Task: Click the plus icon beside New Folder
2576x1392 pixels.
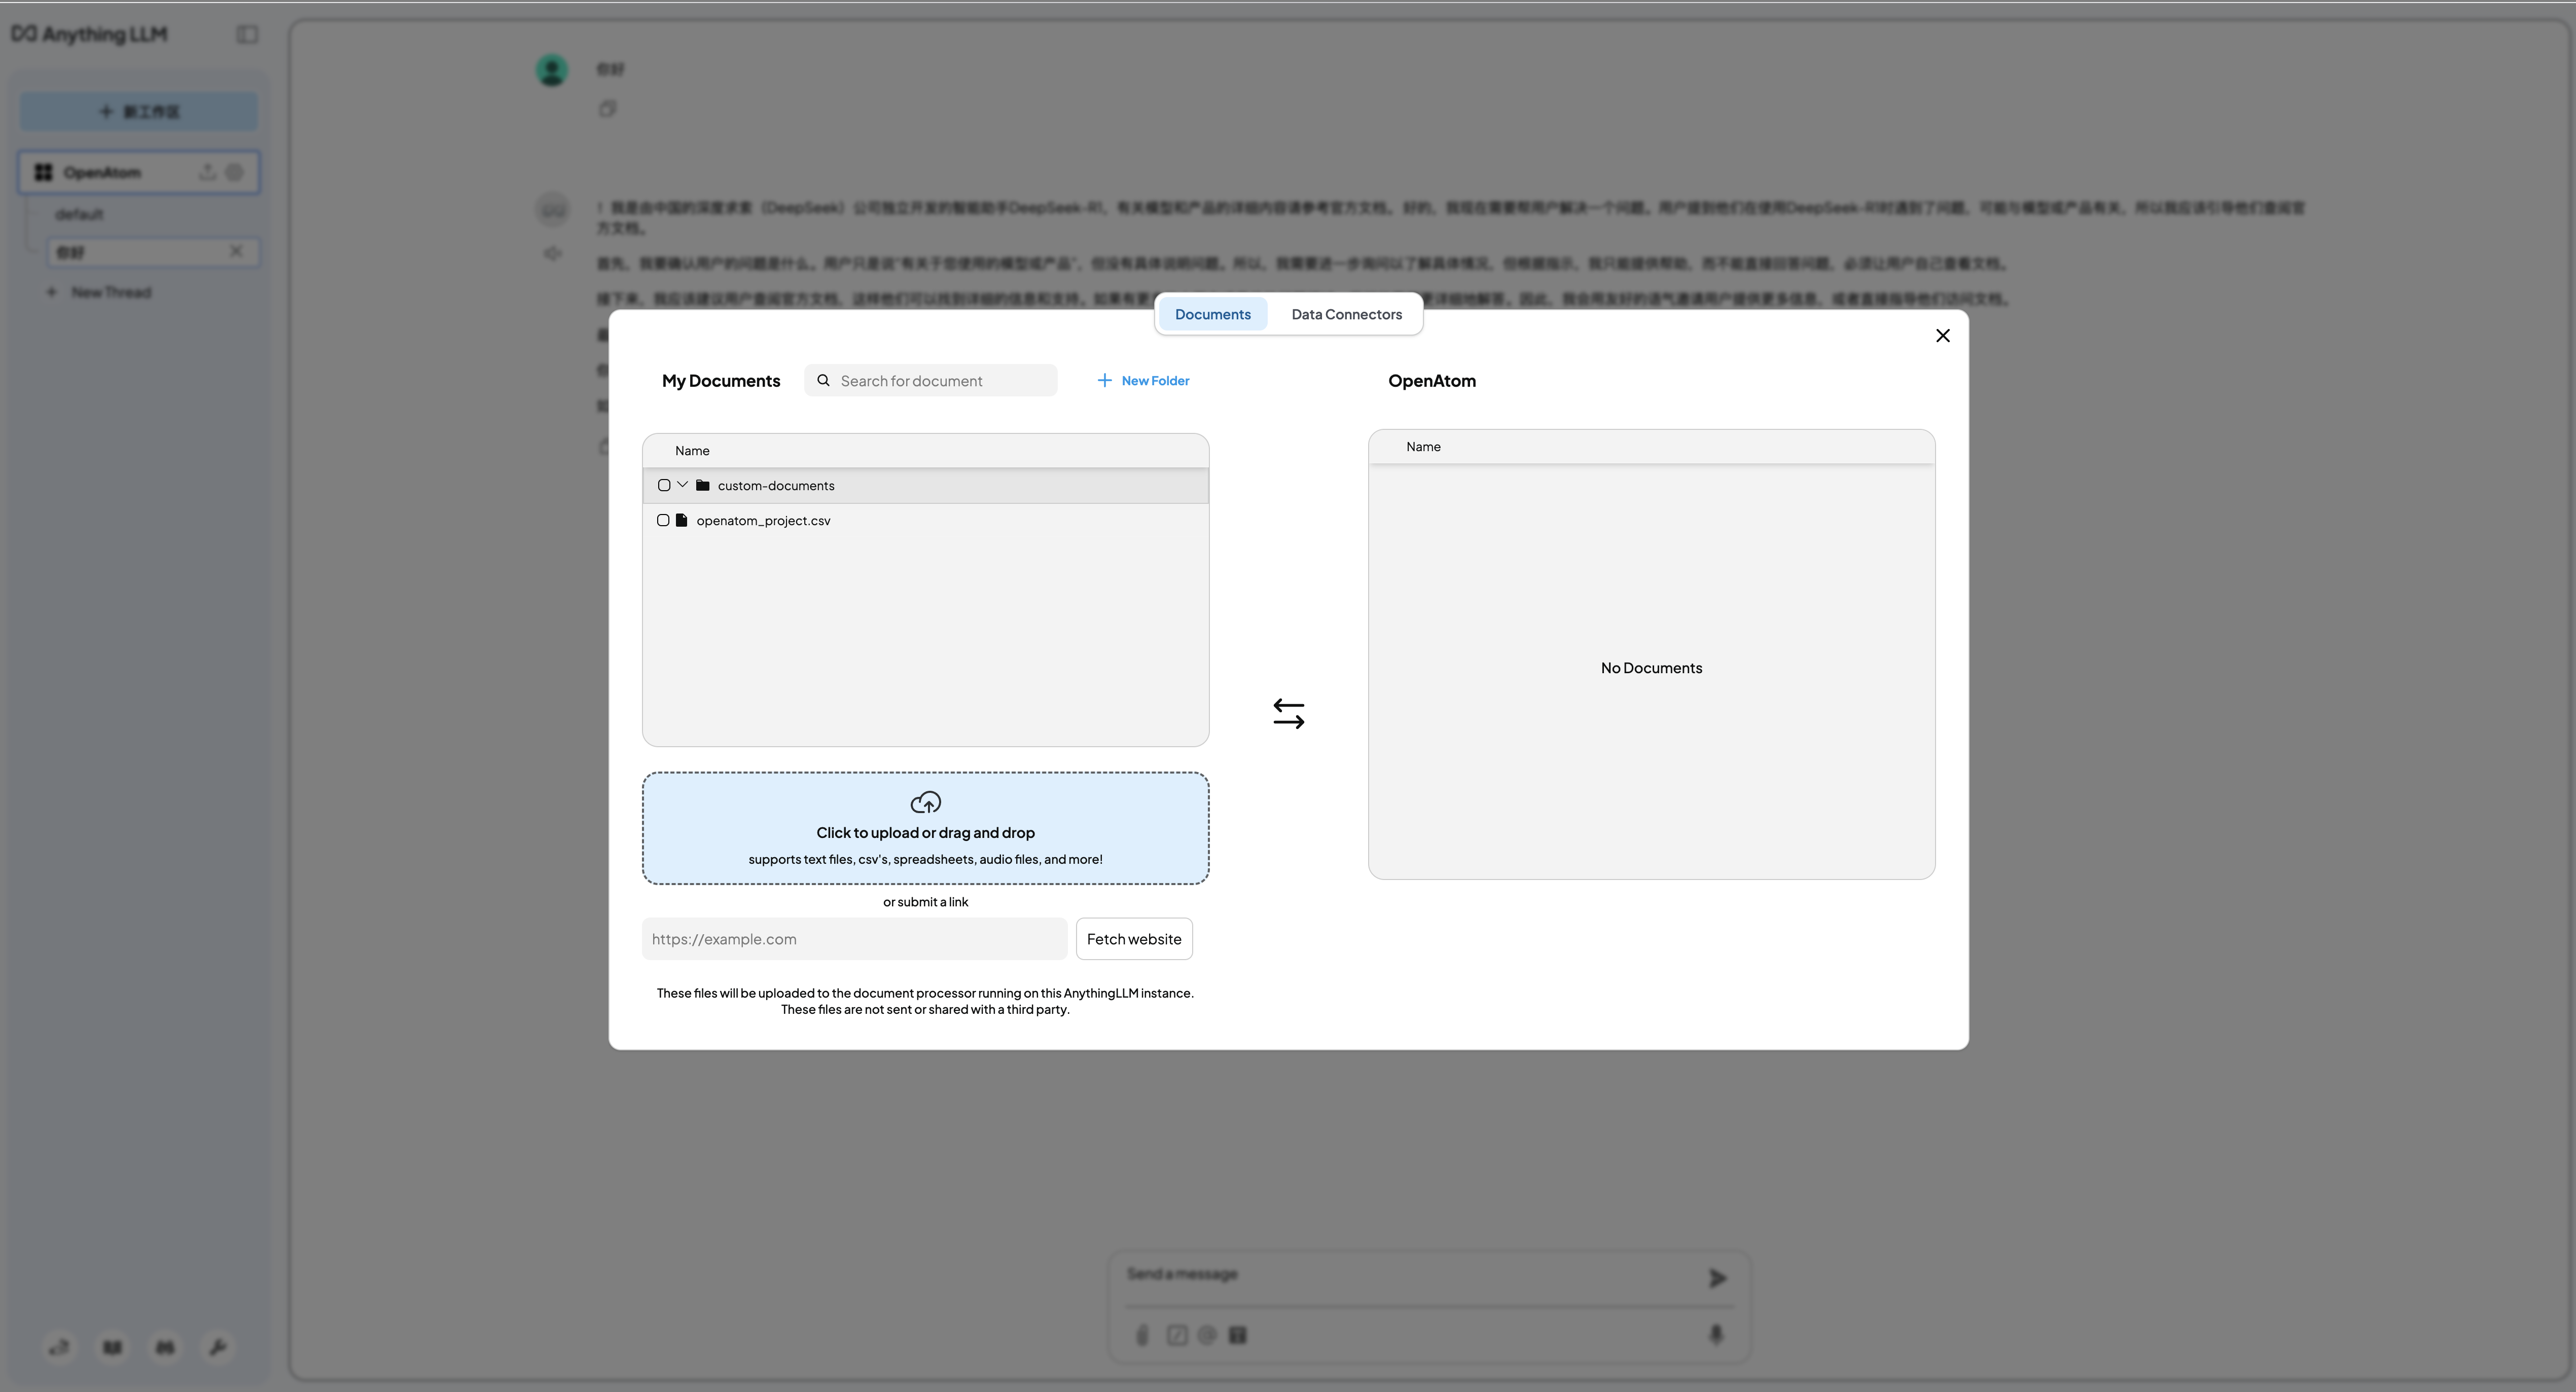Action: 1104,380
